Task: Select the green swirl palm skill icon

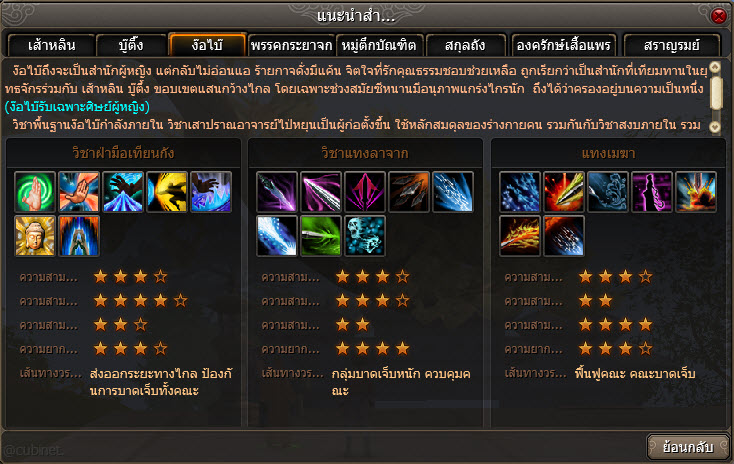Action: click(35, 191)
